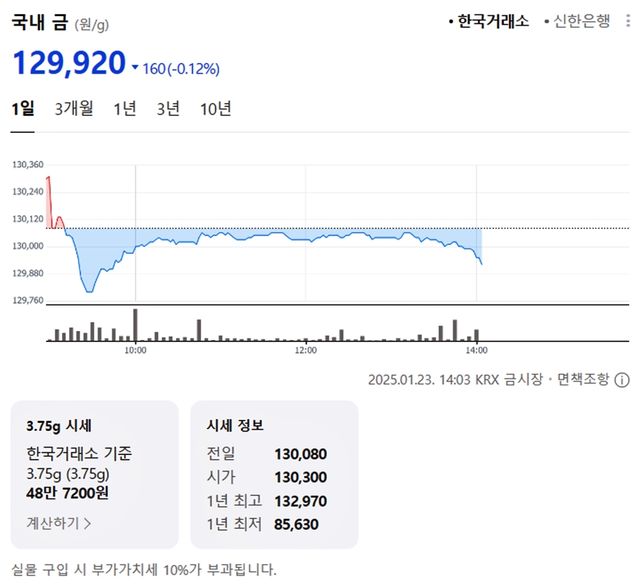The image size is (640, 586).
Task: View the 10년 chart period
Action: tap(215, 109)
